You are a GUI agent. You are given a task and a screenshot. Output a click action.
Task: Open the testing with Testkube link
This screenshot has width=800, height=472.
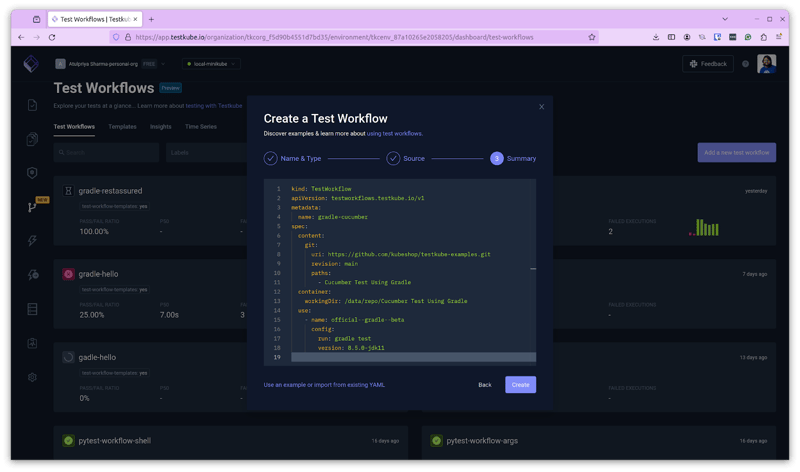[x=214, y=106]
